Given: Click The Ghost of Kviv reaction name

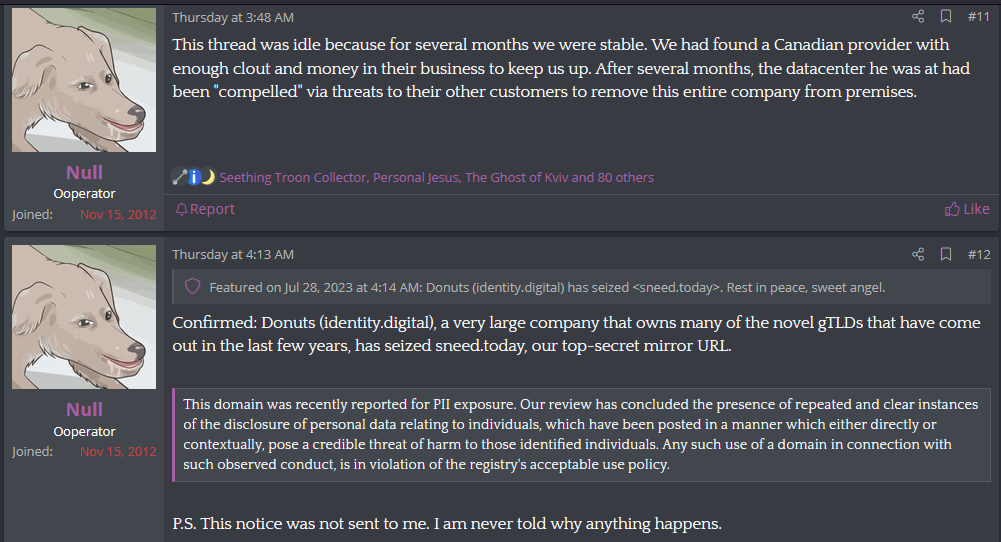Looking at the screenshot, I should coord(517,177).
